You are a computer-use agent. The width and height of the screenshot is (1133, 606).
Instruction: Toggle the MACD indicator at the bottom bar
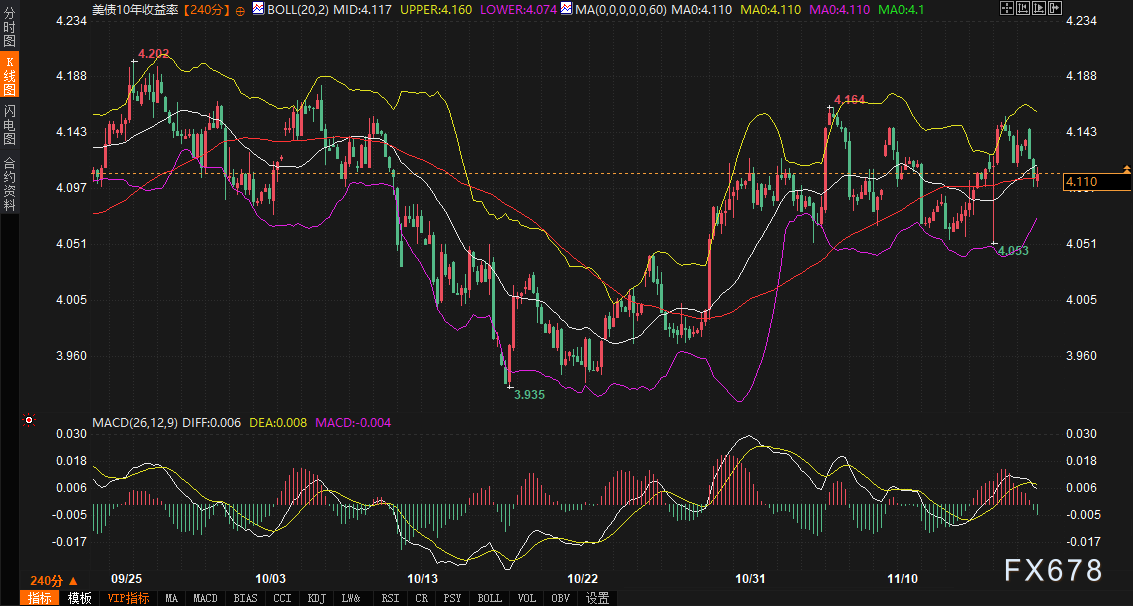[205, 598]
